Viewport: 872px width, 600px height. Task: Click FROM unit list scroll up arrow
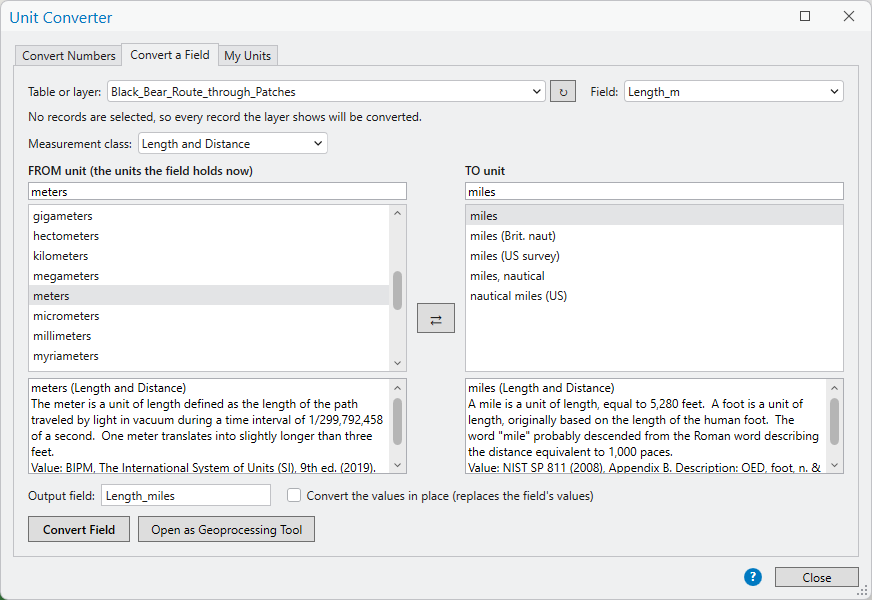point(397,213)
